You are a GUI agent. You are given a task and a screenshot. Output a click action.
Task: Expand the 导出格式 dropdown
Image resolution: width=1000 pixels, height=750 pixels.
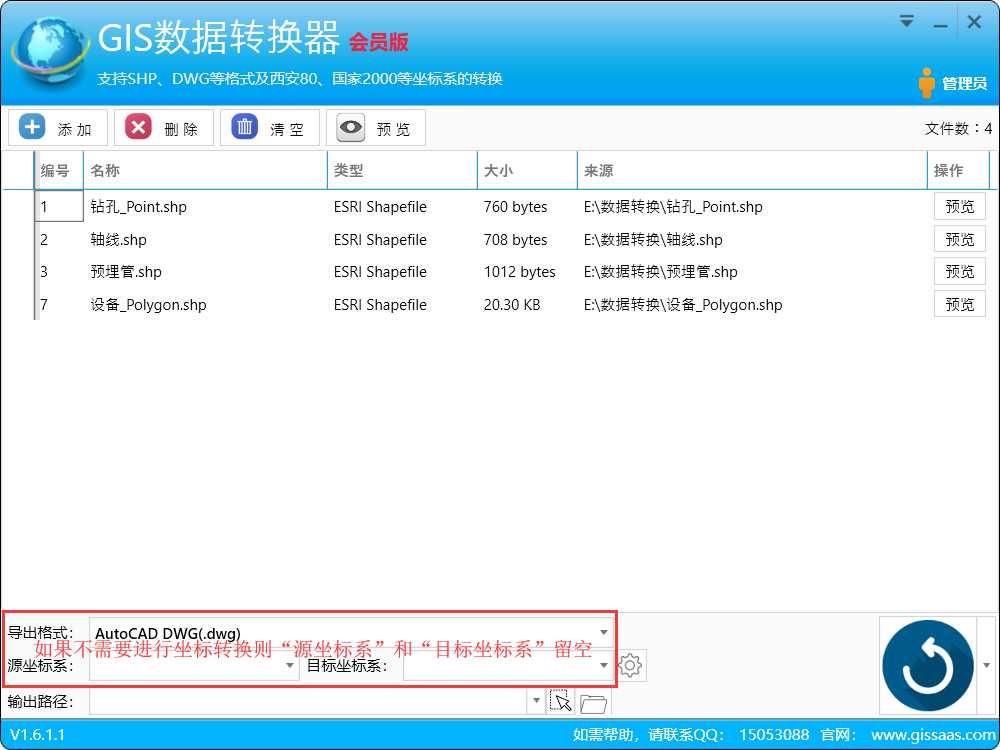click(x=603, y=633)
